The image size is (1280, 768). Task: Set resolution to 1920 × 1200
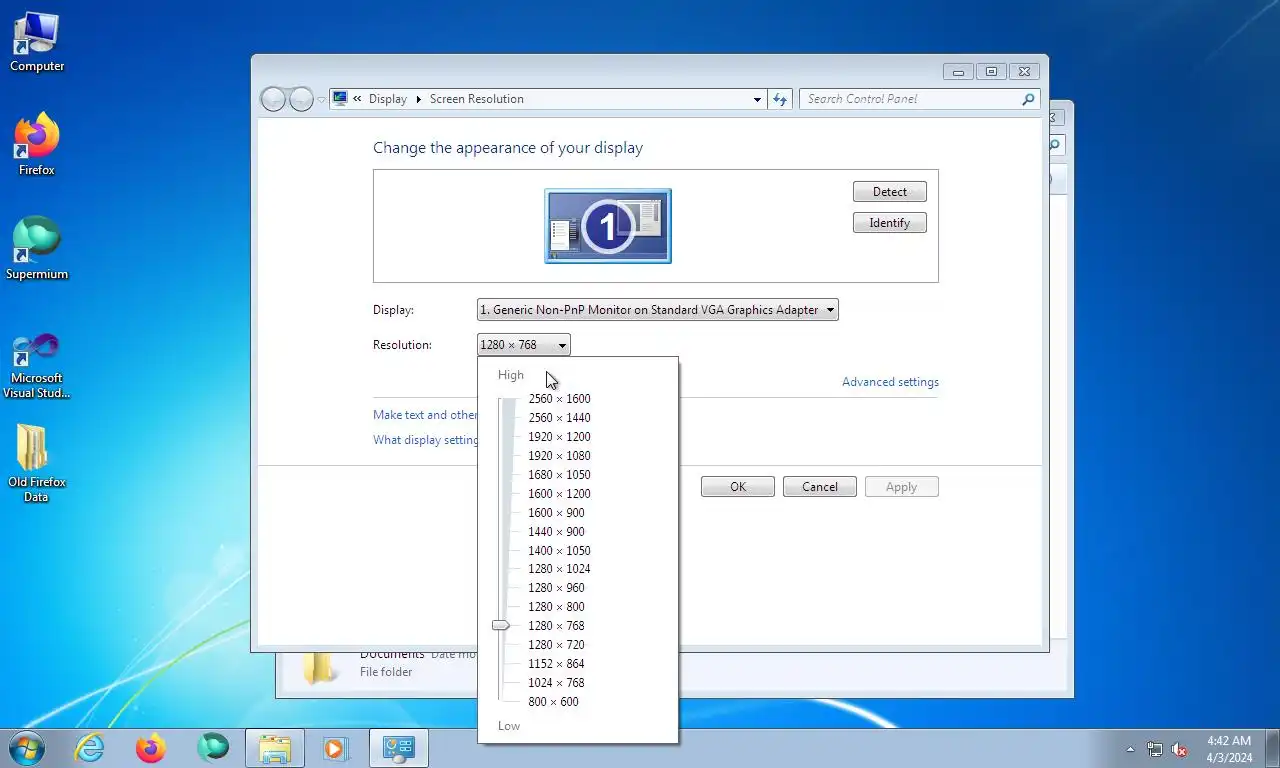[x=559, y=437]
